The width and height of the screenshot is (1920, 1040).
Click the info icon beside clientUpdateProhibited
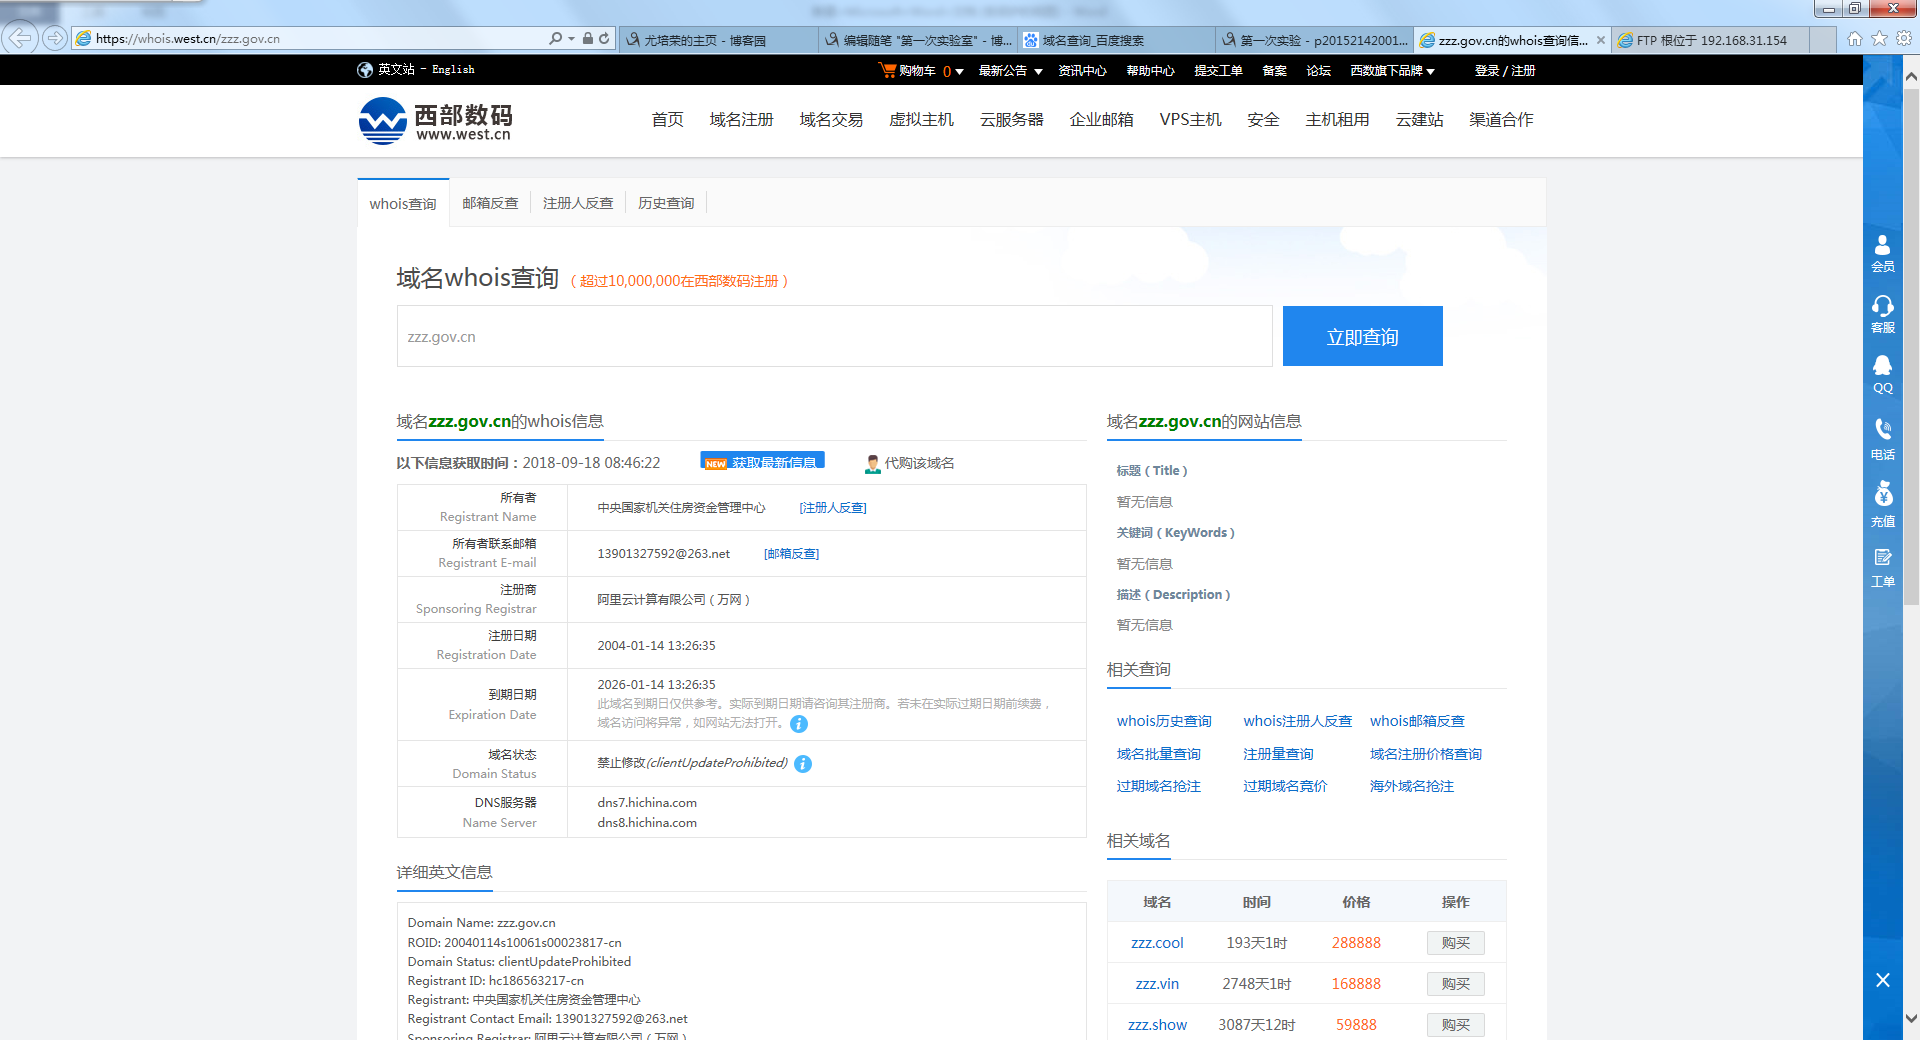803,764
